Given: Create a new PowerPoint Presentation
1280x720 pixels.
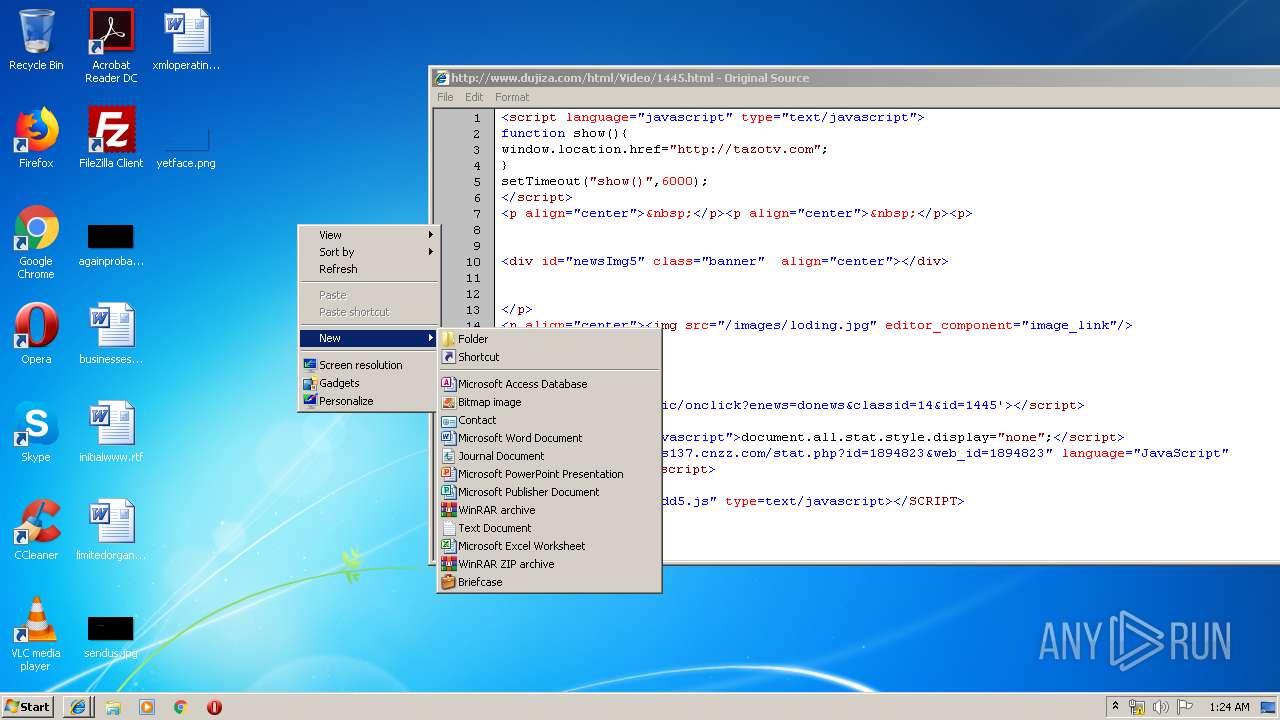Looking at the screenshot, I should point(549,474).
